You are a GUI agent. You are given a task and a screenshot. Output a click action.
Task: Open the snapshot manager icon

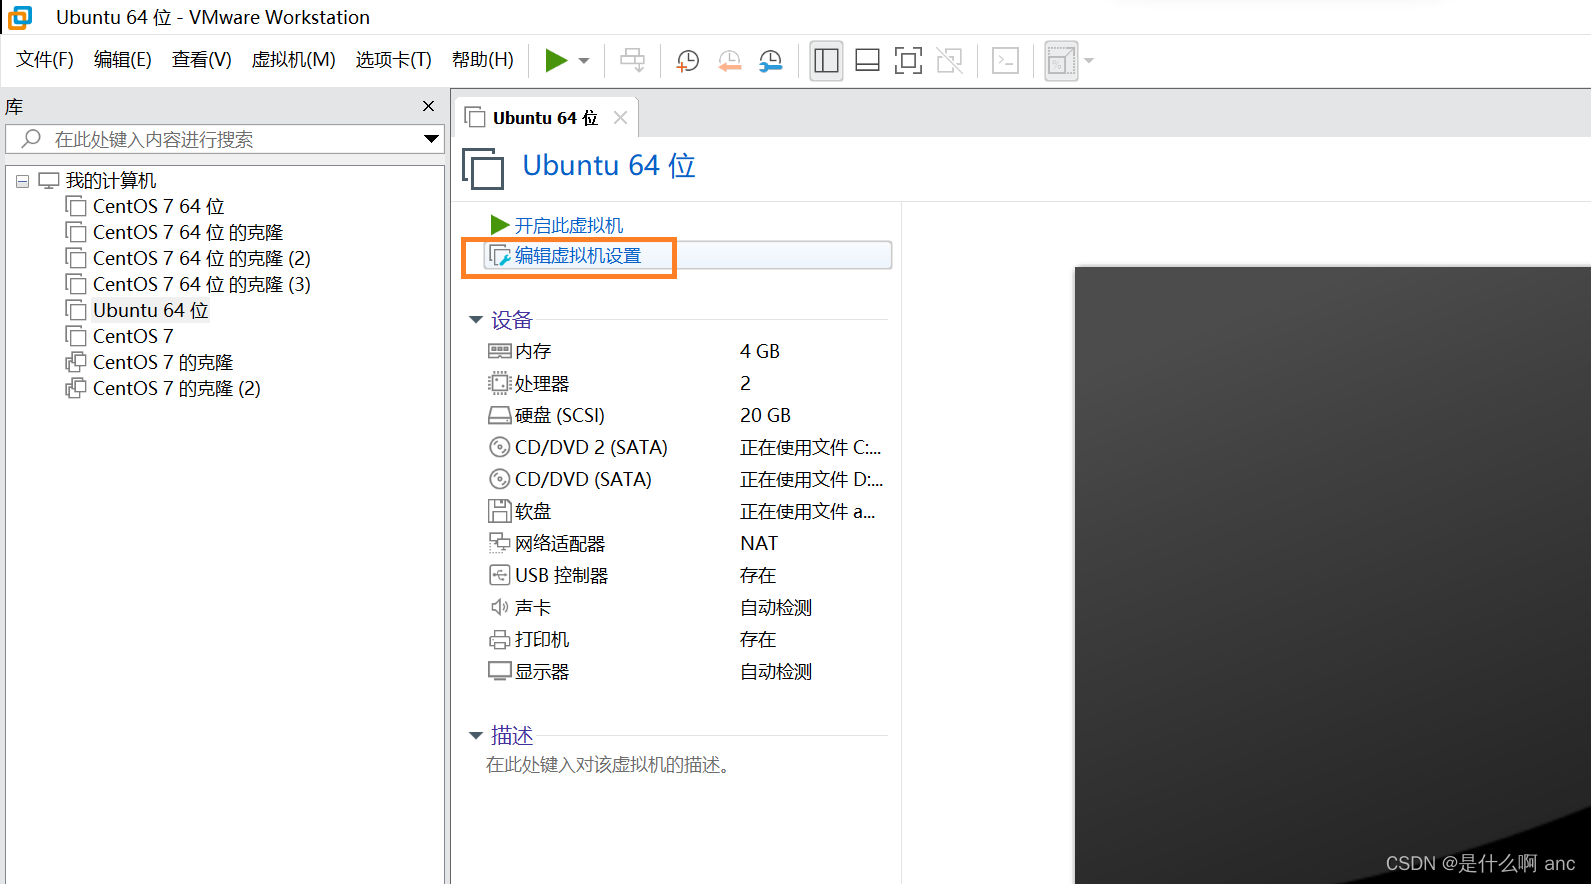(771, 61)
